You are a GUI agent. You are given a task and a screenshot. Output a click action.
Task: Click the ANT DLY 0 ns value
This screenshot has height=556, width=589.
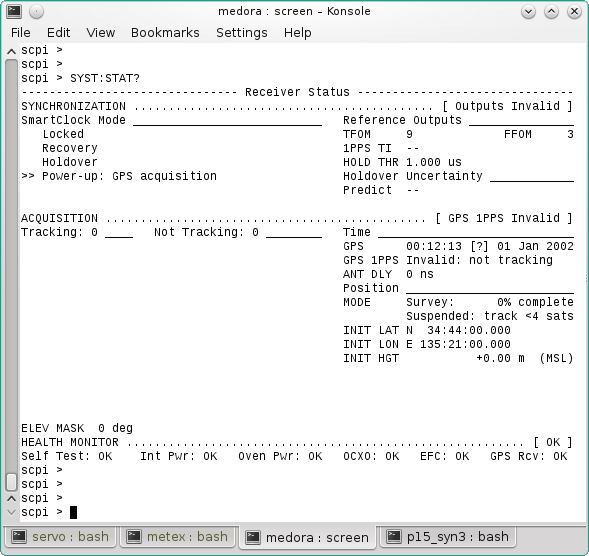point(420,274)
